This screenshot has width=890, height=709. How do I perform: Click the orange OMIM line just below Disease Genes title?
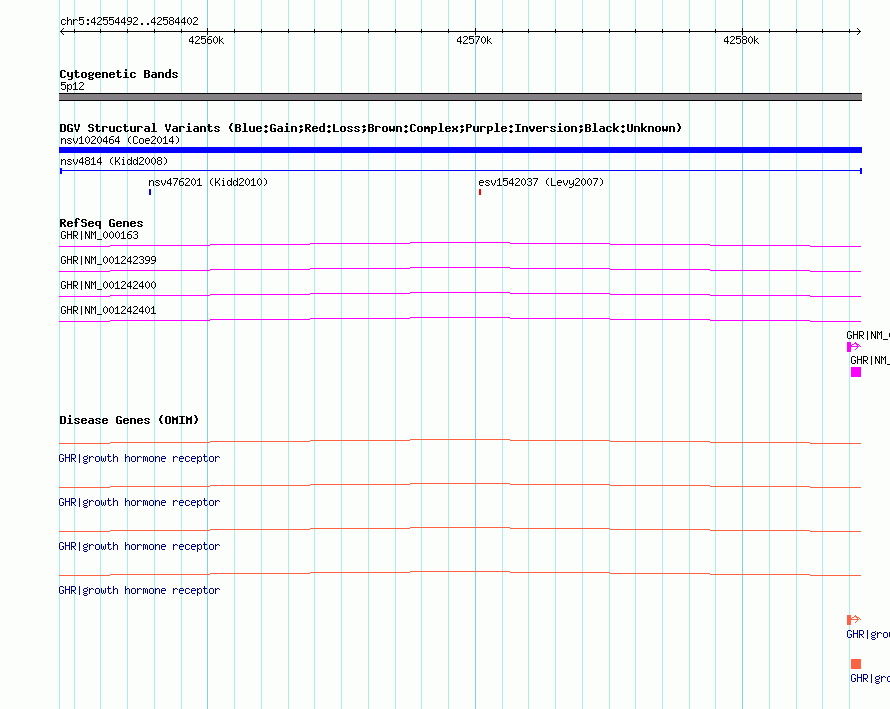[460, 441]
